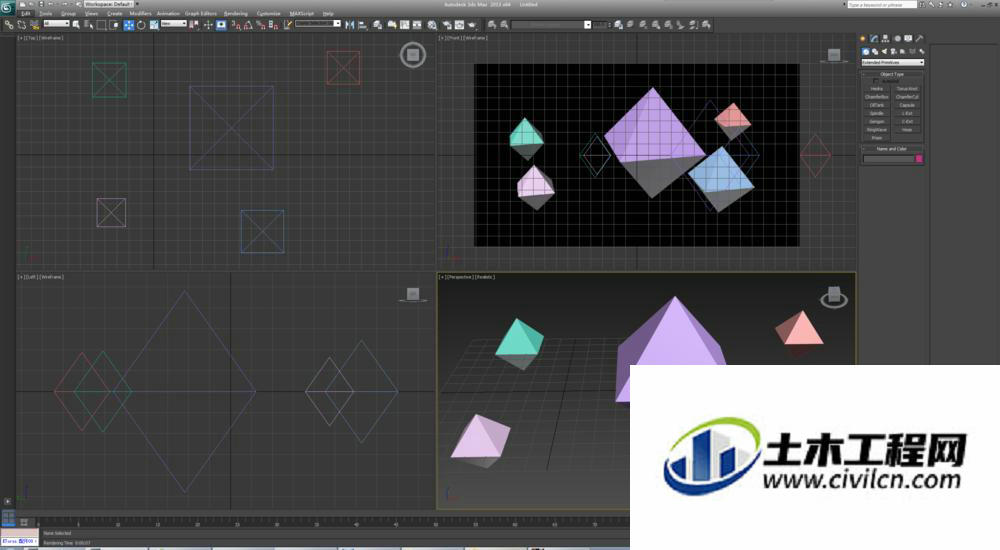The image size is (1000, 550).
Task: Select Cameras category in Create panel
Action: pyautogui.click(x=893, y=51)
